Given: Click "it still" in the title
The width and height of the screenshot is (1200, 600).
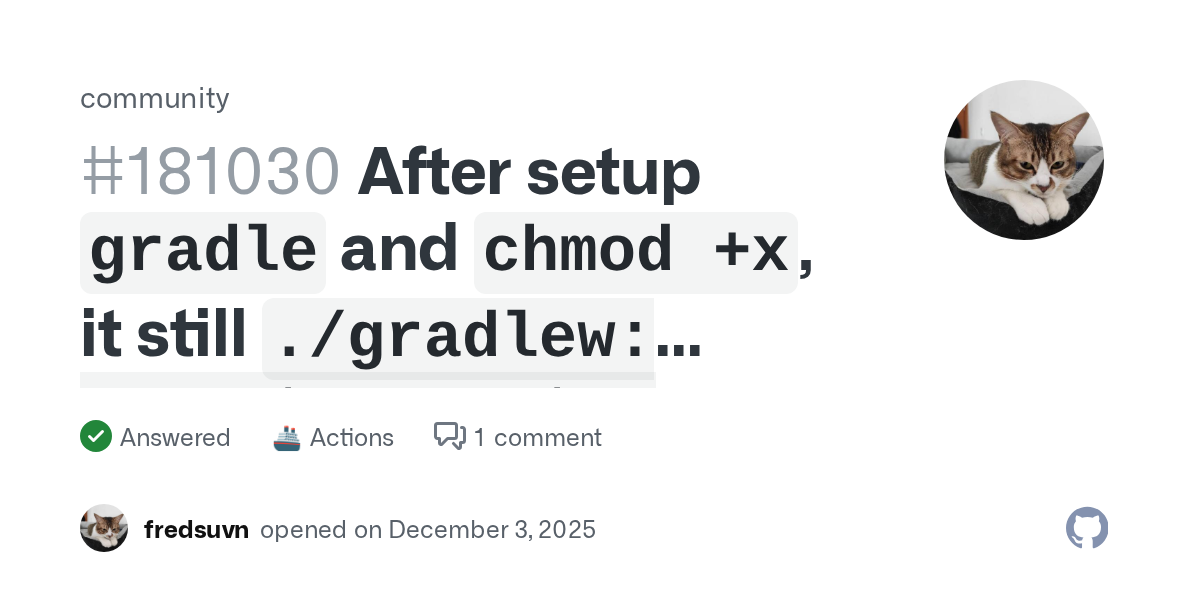Looking at the screenshot, I should click(x=163, y=336).
